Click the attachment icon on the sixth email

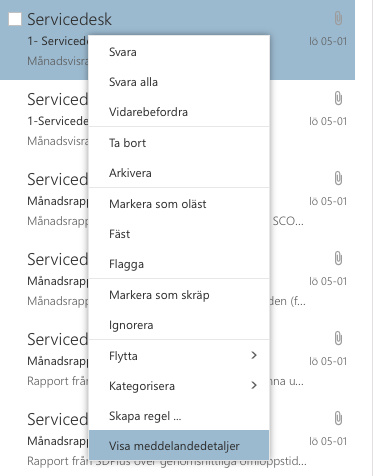click(338, 418)
